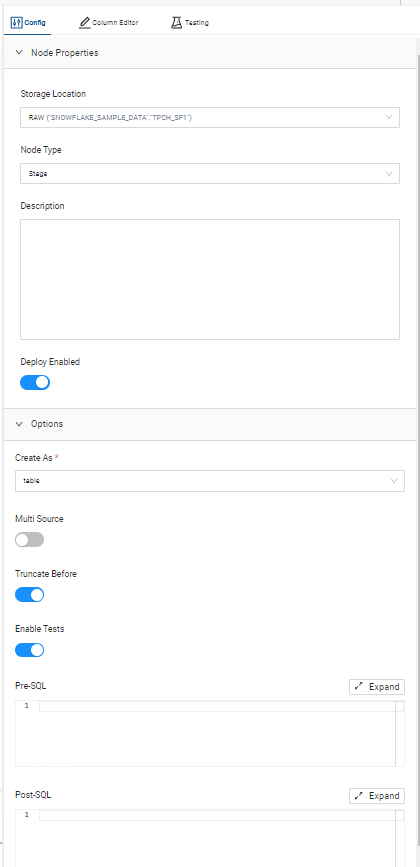Image resolution: width=420 pixels, height=867 pixels.
Task: Click the Config sliders icon
Action: (x=16, y=23)
